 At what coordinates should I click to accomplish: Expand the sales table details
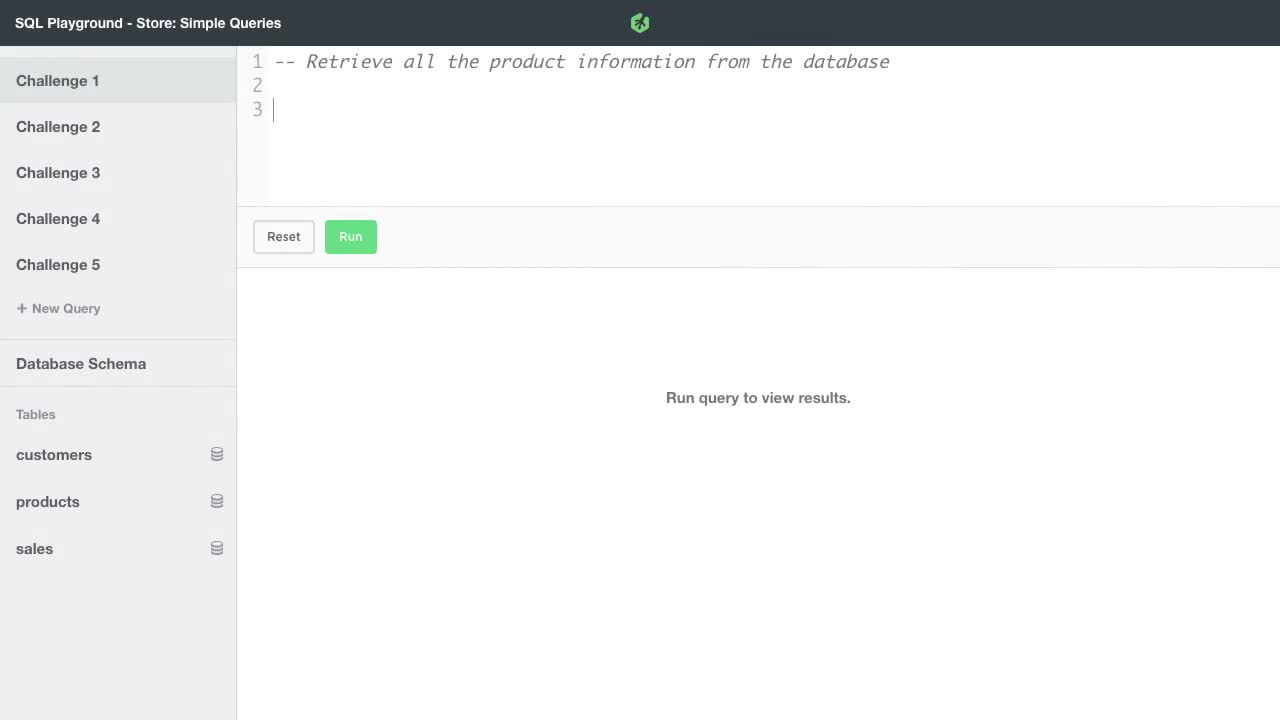tap(34, 548)
